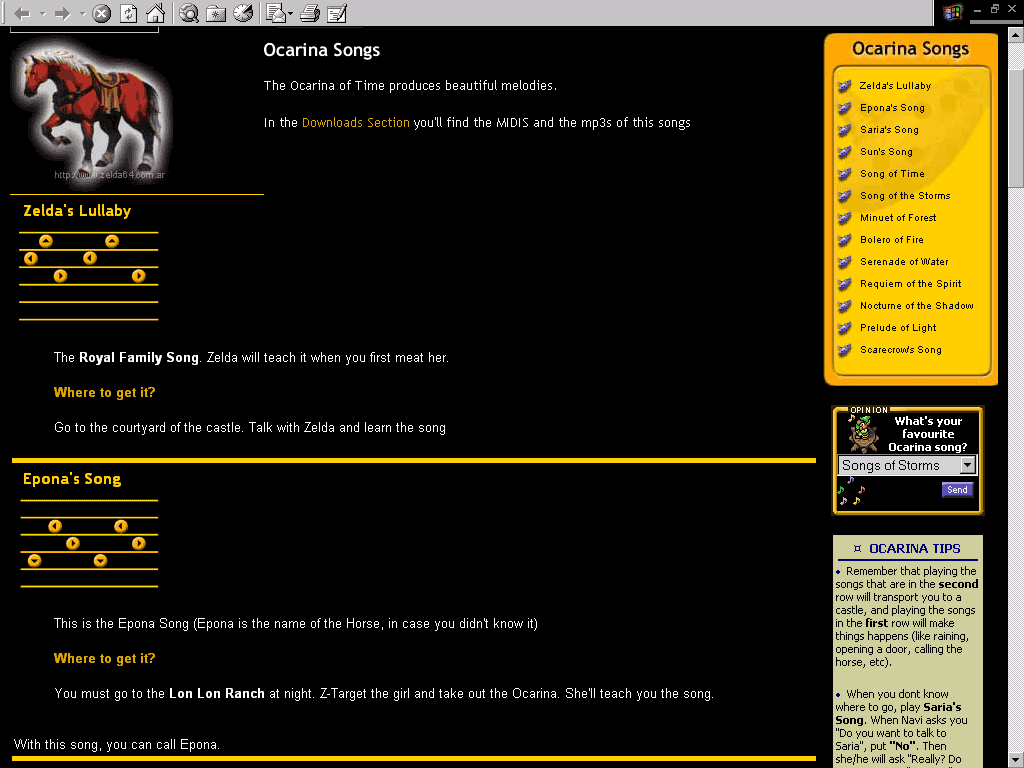Image resolution: width=1024 pixels, height=768 pixels.
Task: Click the vertical scrollbar down arrow
Action: click(x=1015, y=758)
